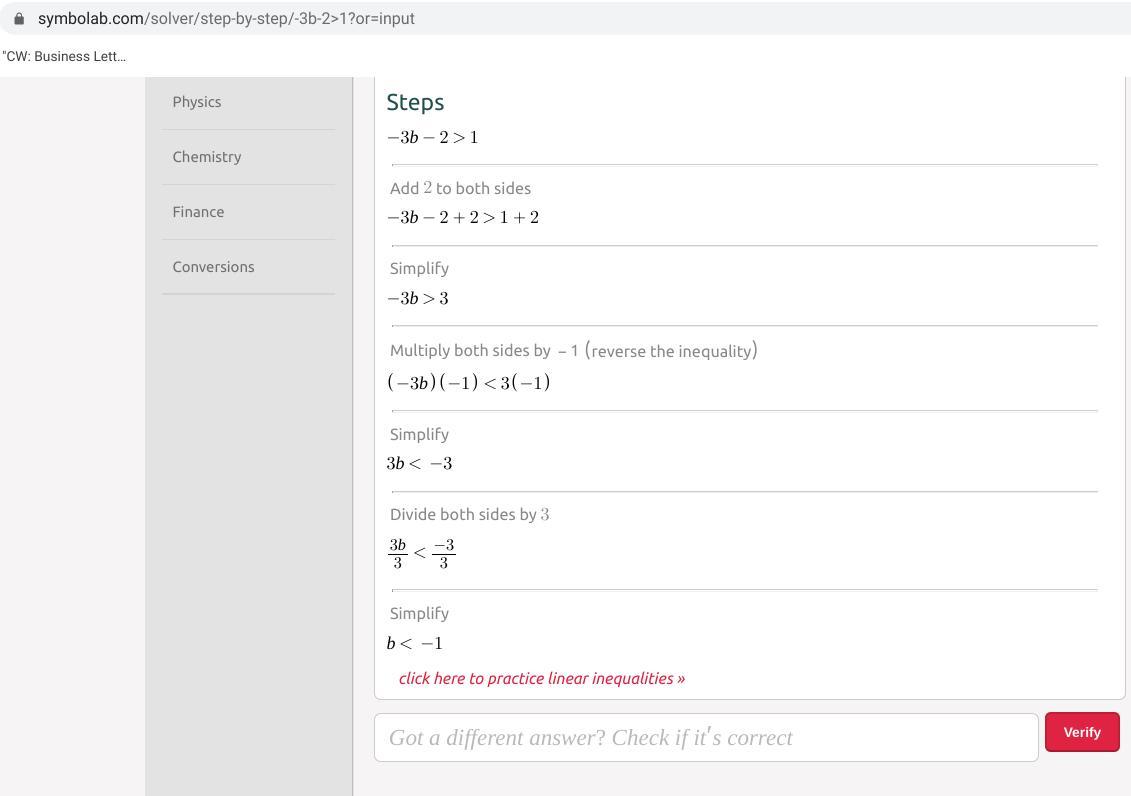1131x796 pixels.
Task: Click the Steps heading
Action: pyautogui.click(x=415, y=102)
